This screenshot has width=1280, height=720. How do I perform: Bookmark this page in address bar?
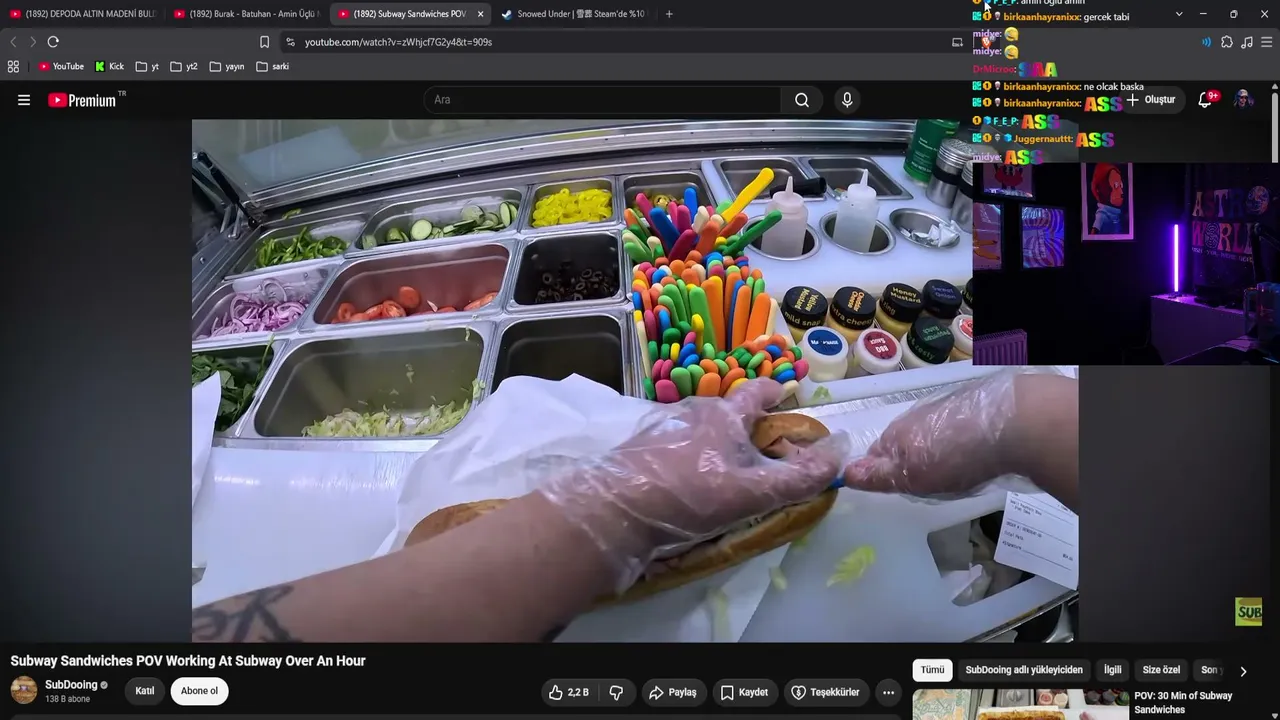coord(264,42)
